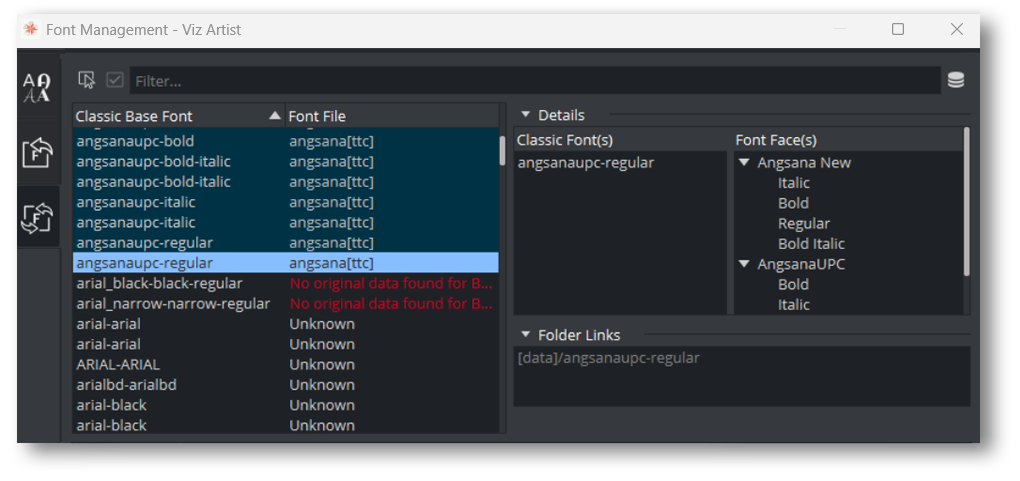The height and width of the screenshot is (481, 1020).
Task: Click the font list vertical scrollbar
Action: click(x=502, y=150)
